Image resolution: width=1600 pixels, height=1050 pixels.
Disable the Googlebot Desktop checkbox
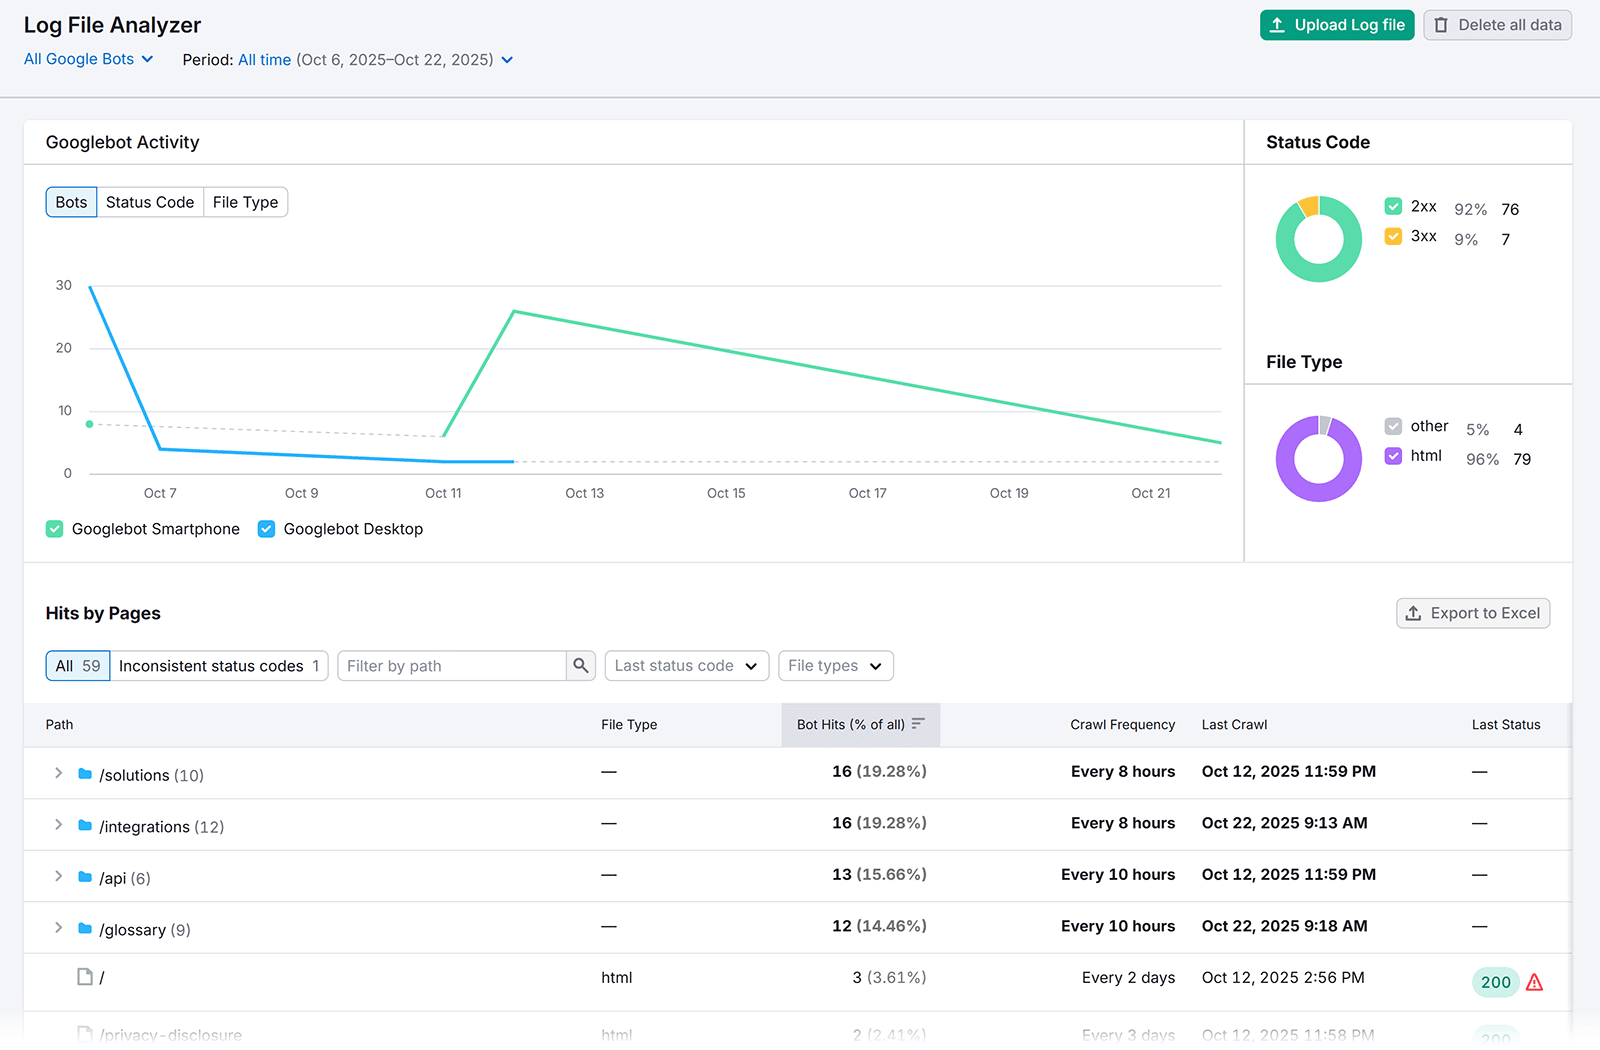point(266,528)
